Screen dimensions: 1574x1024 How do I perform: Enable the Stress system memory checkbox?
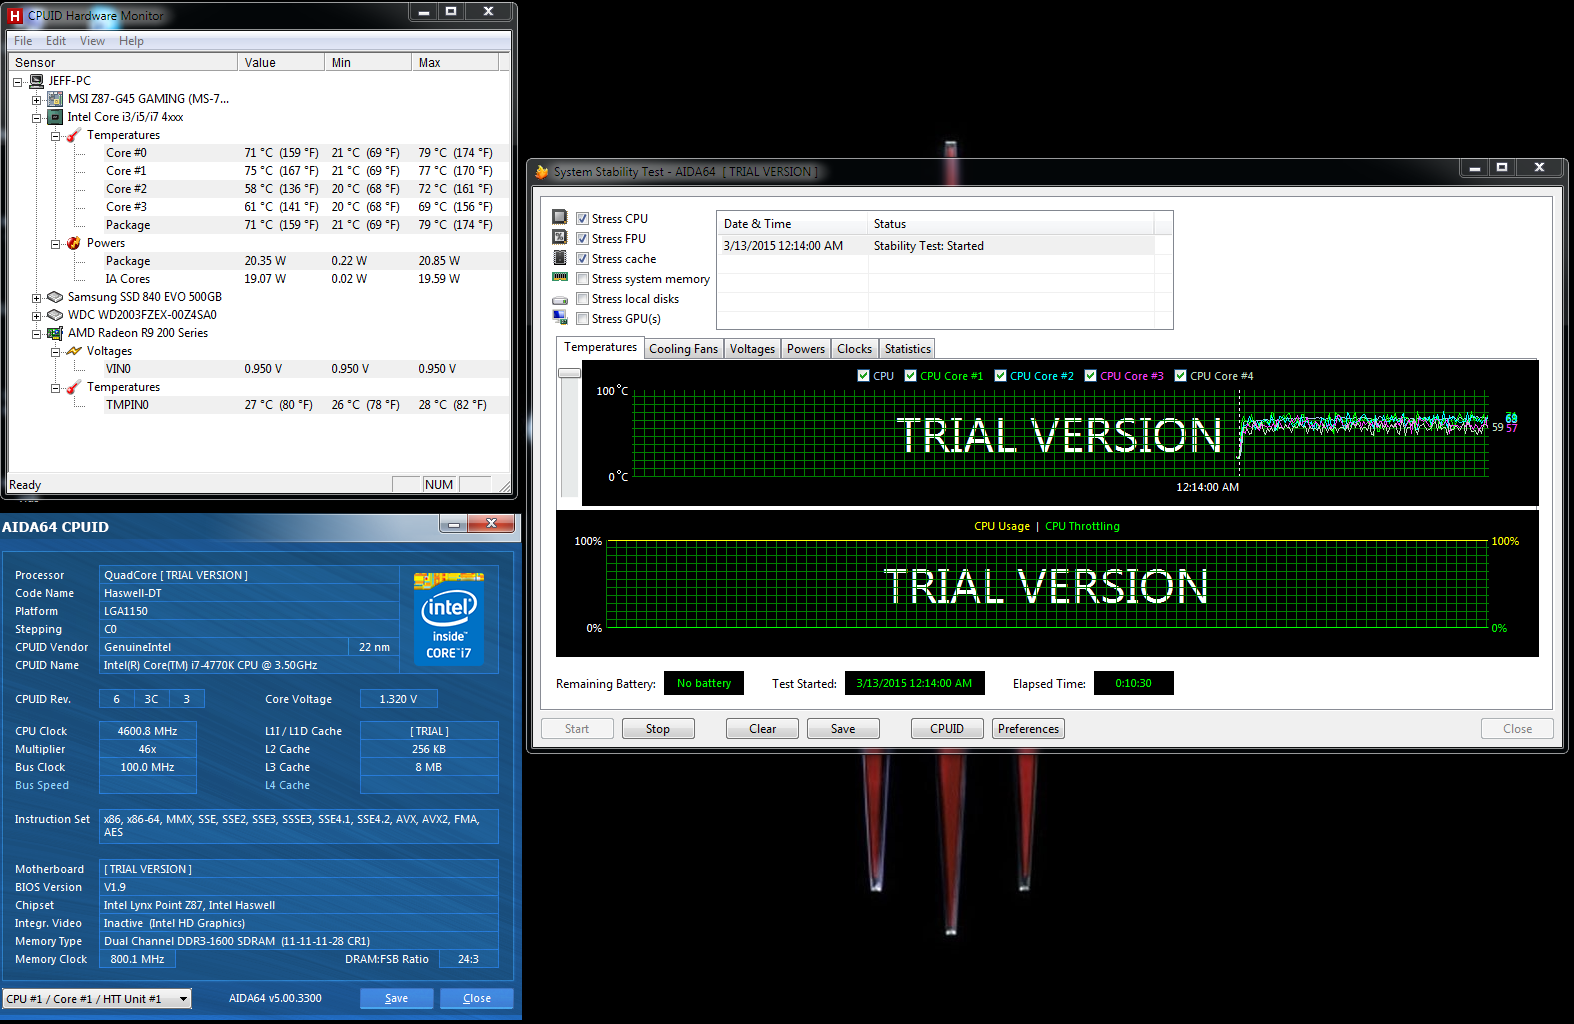pos(583,279)
